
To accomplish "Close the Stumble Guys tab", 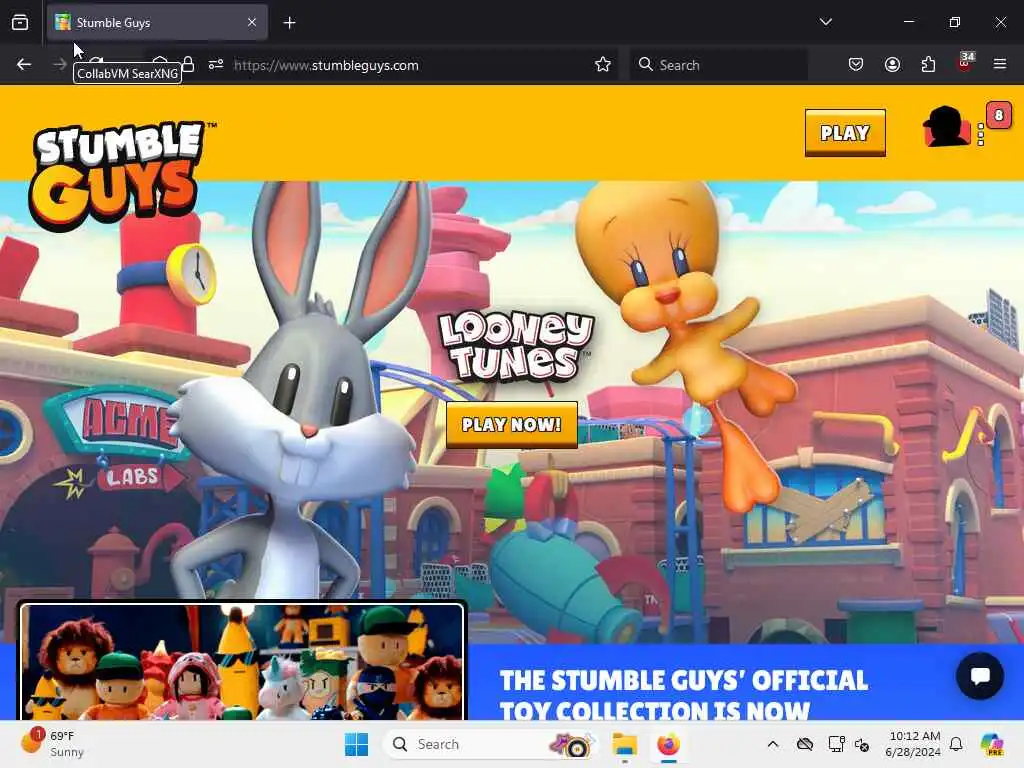I will 252,23.
